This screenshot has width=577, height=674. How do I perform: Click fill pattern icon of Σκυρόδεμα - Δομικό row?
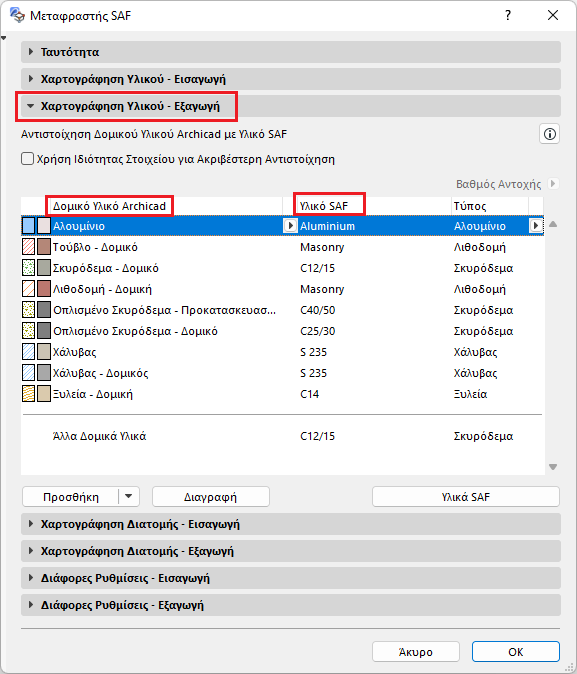28,268
